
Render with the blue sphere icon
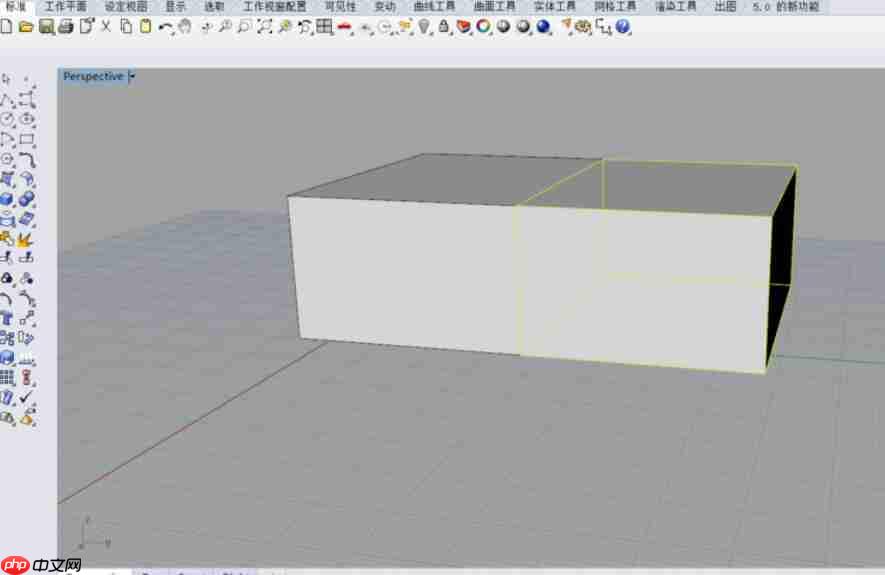pyautogui.click(x=543, y=27)
